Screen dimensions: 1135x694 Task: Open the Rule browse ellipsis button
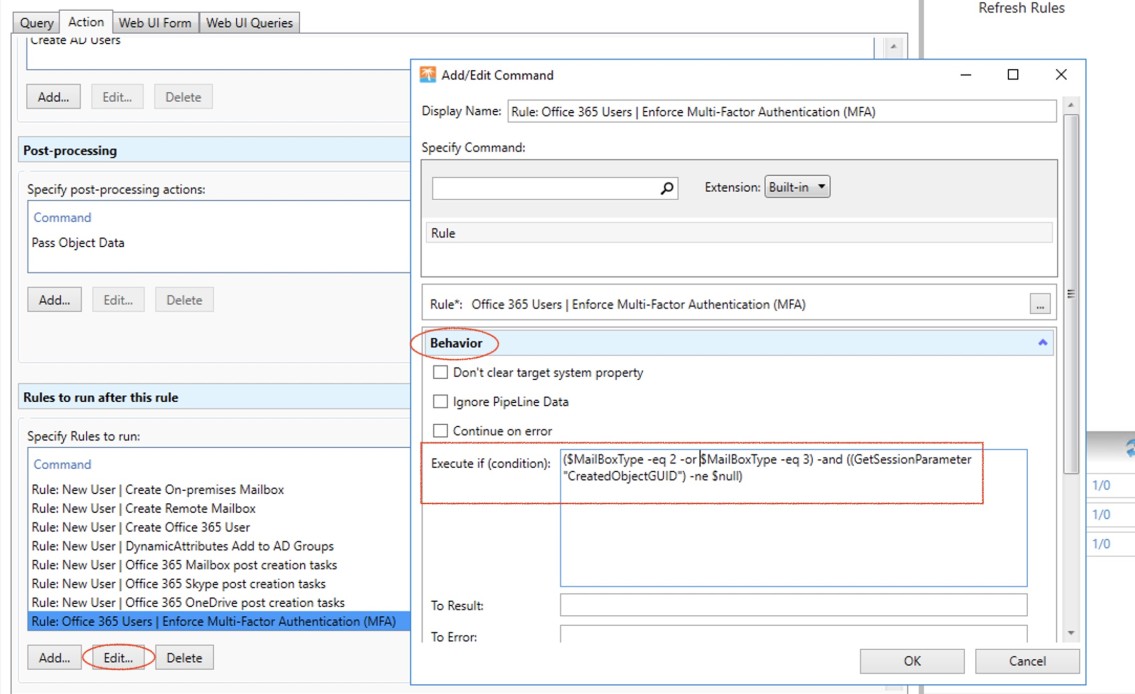coord(1040,305)
